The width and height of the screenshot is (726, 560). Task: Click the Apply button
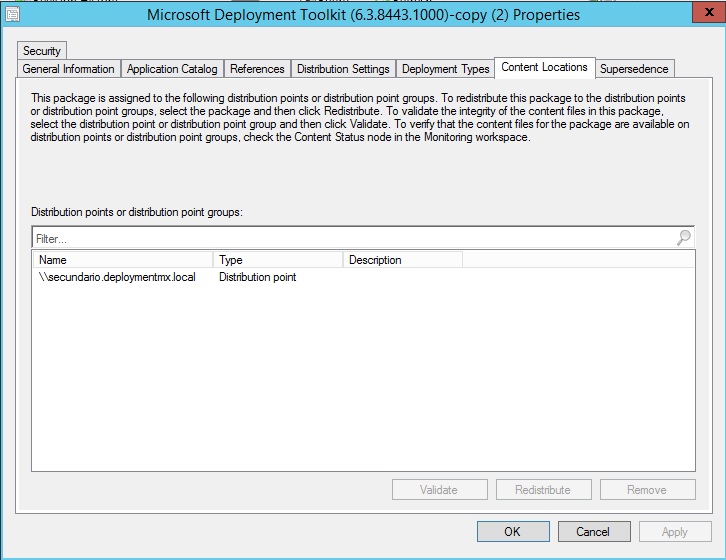[x=675, y=532]
